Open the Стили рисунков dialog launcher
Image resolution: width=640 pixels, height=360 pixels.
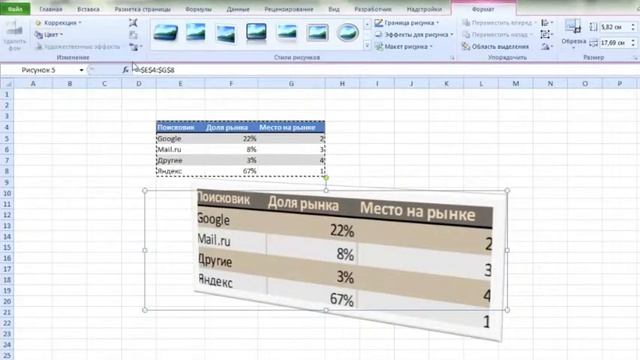[x=452, y=58]
